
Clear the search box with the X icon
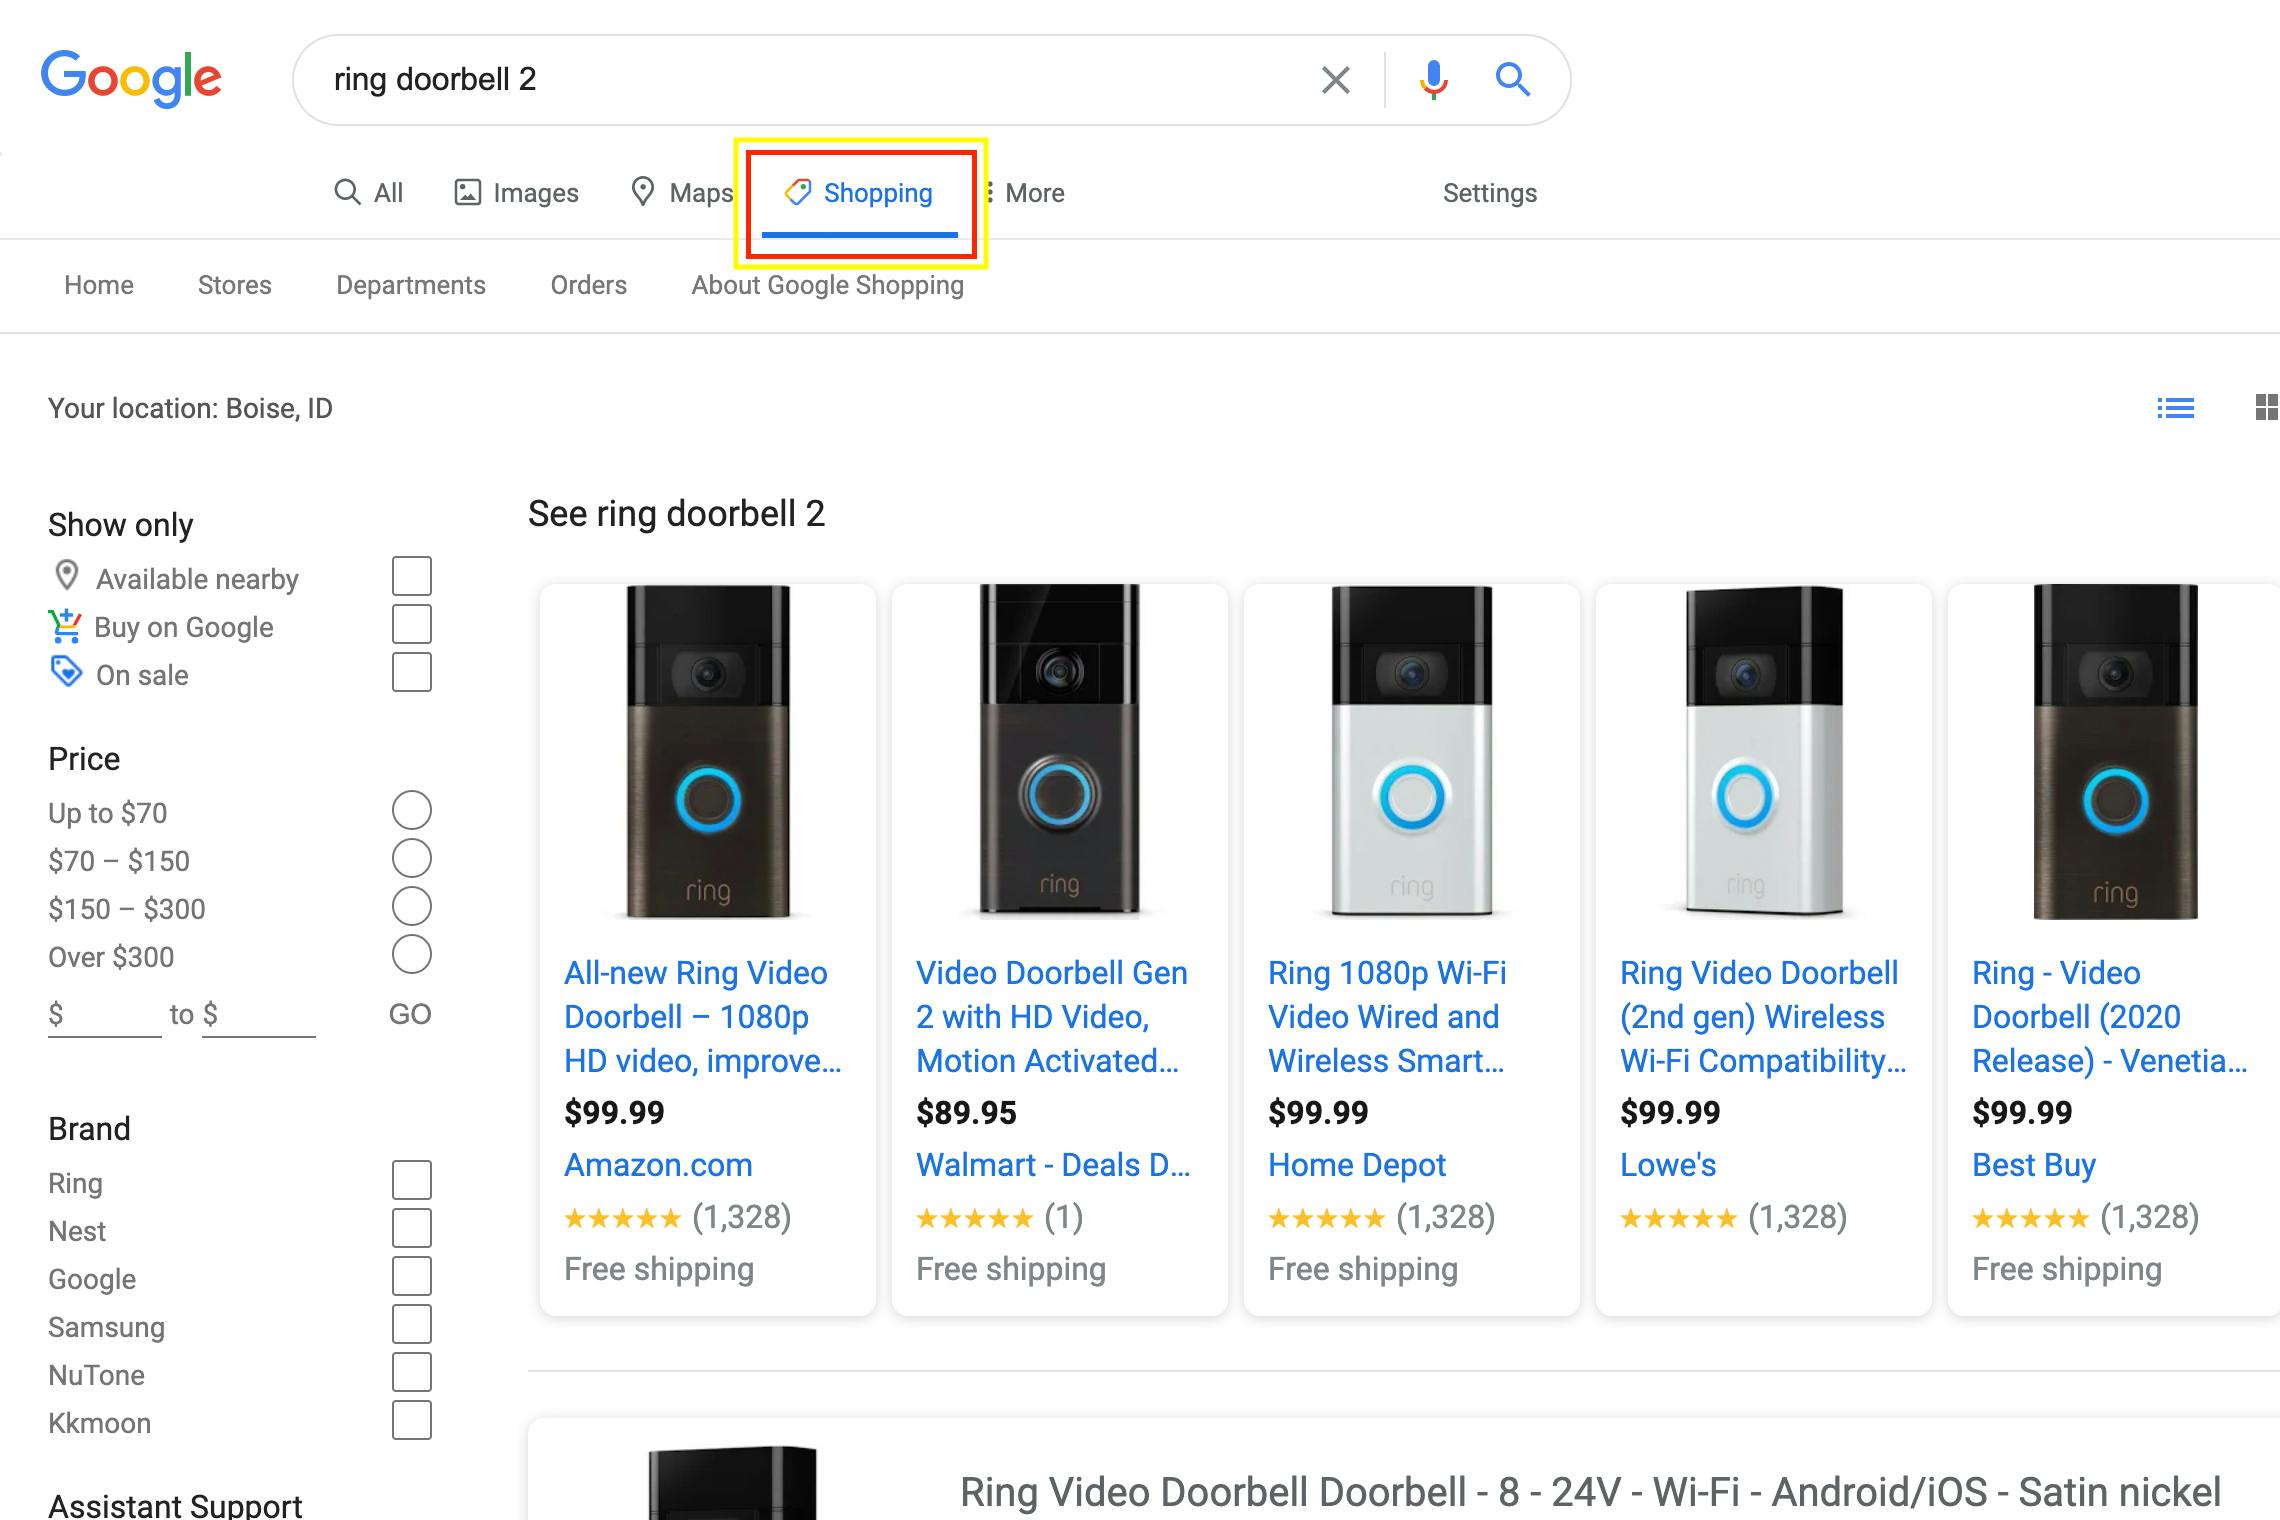(1335, 80)
